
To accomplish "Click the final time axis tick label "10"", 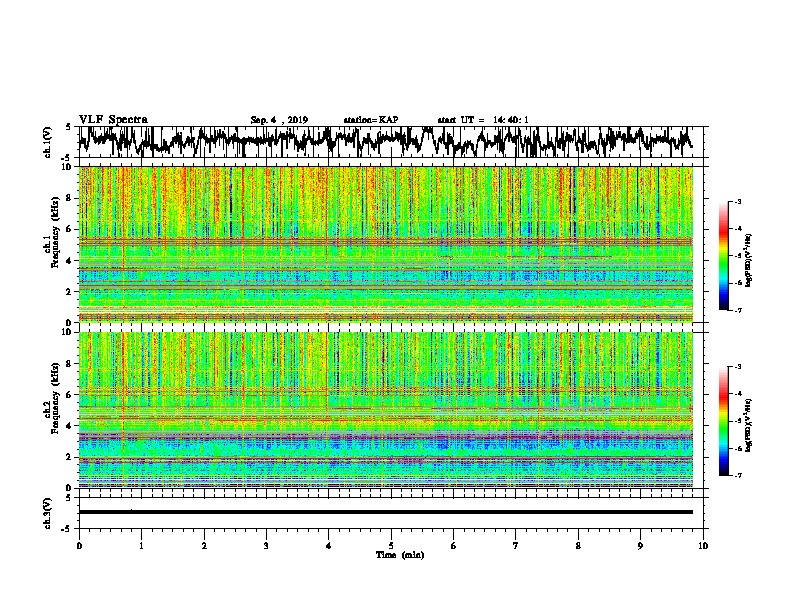I will coord(703,546).
